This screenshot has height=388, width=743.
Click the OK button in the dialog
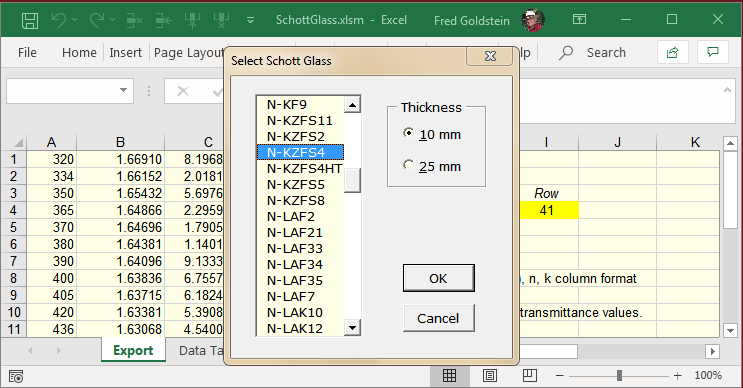[x=438, y=278]
